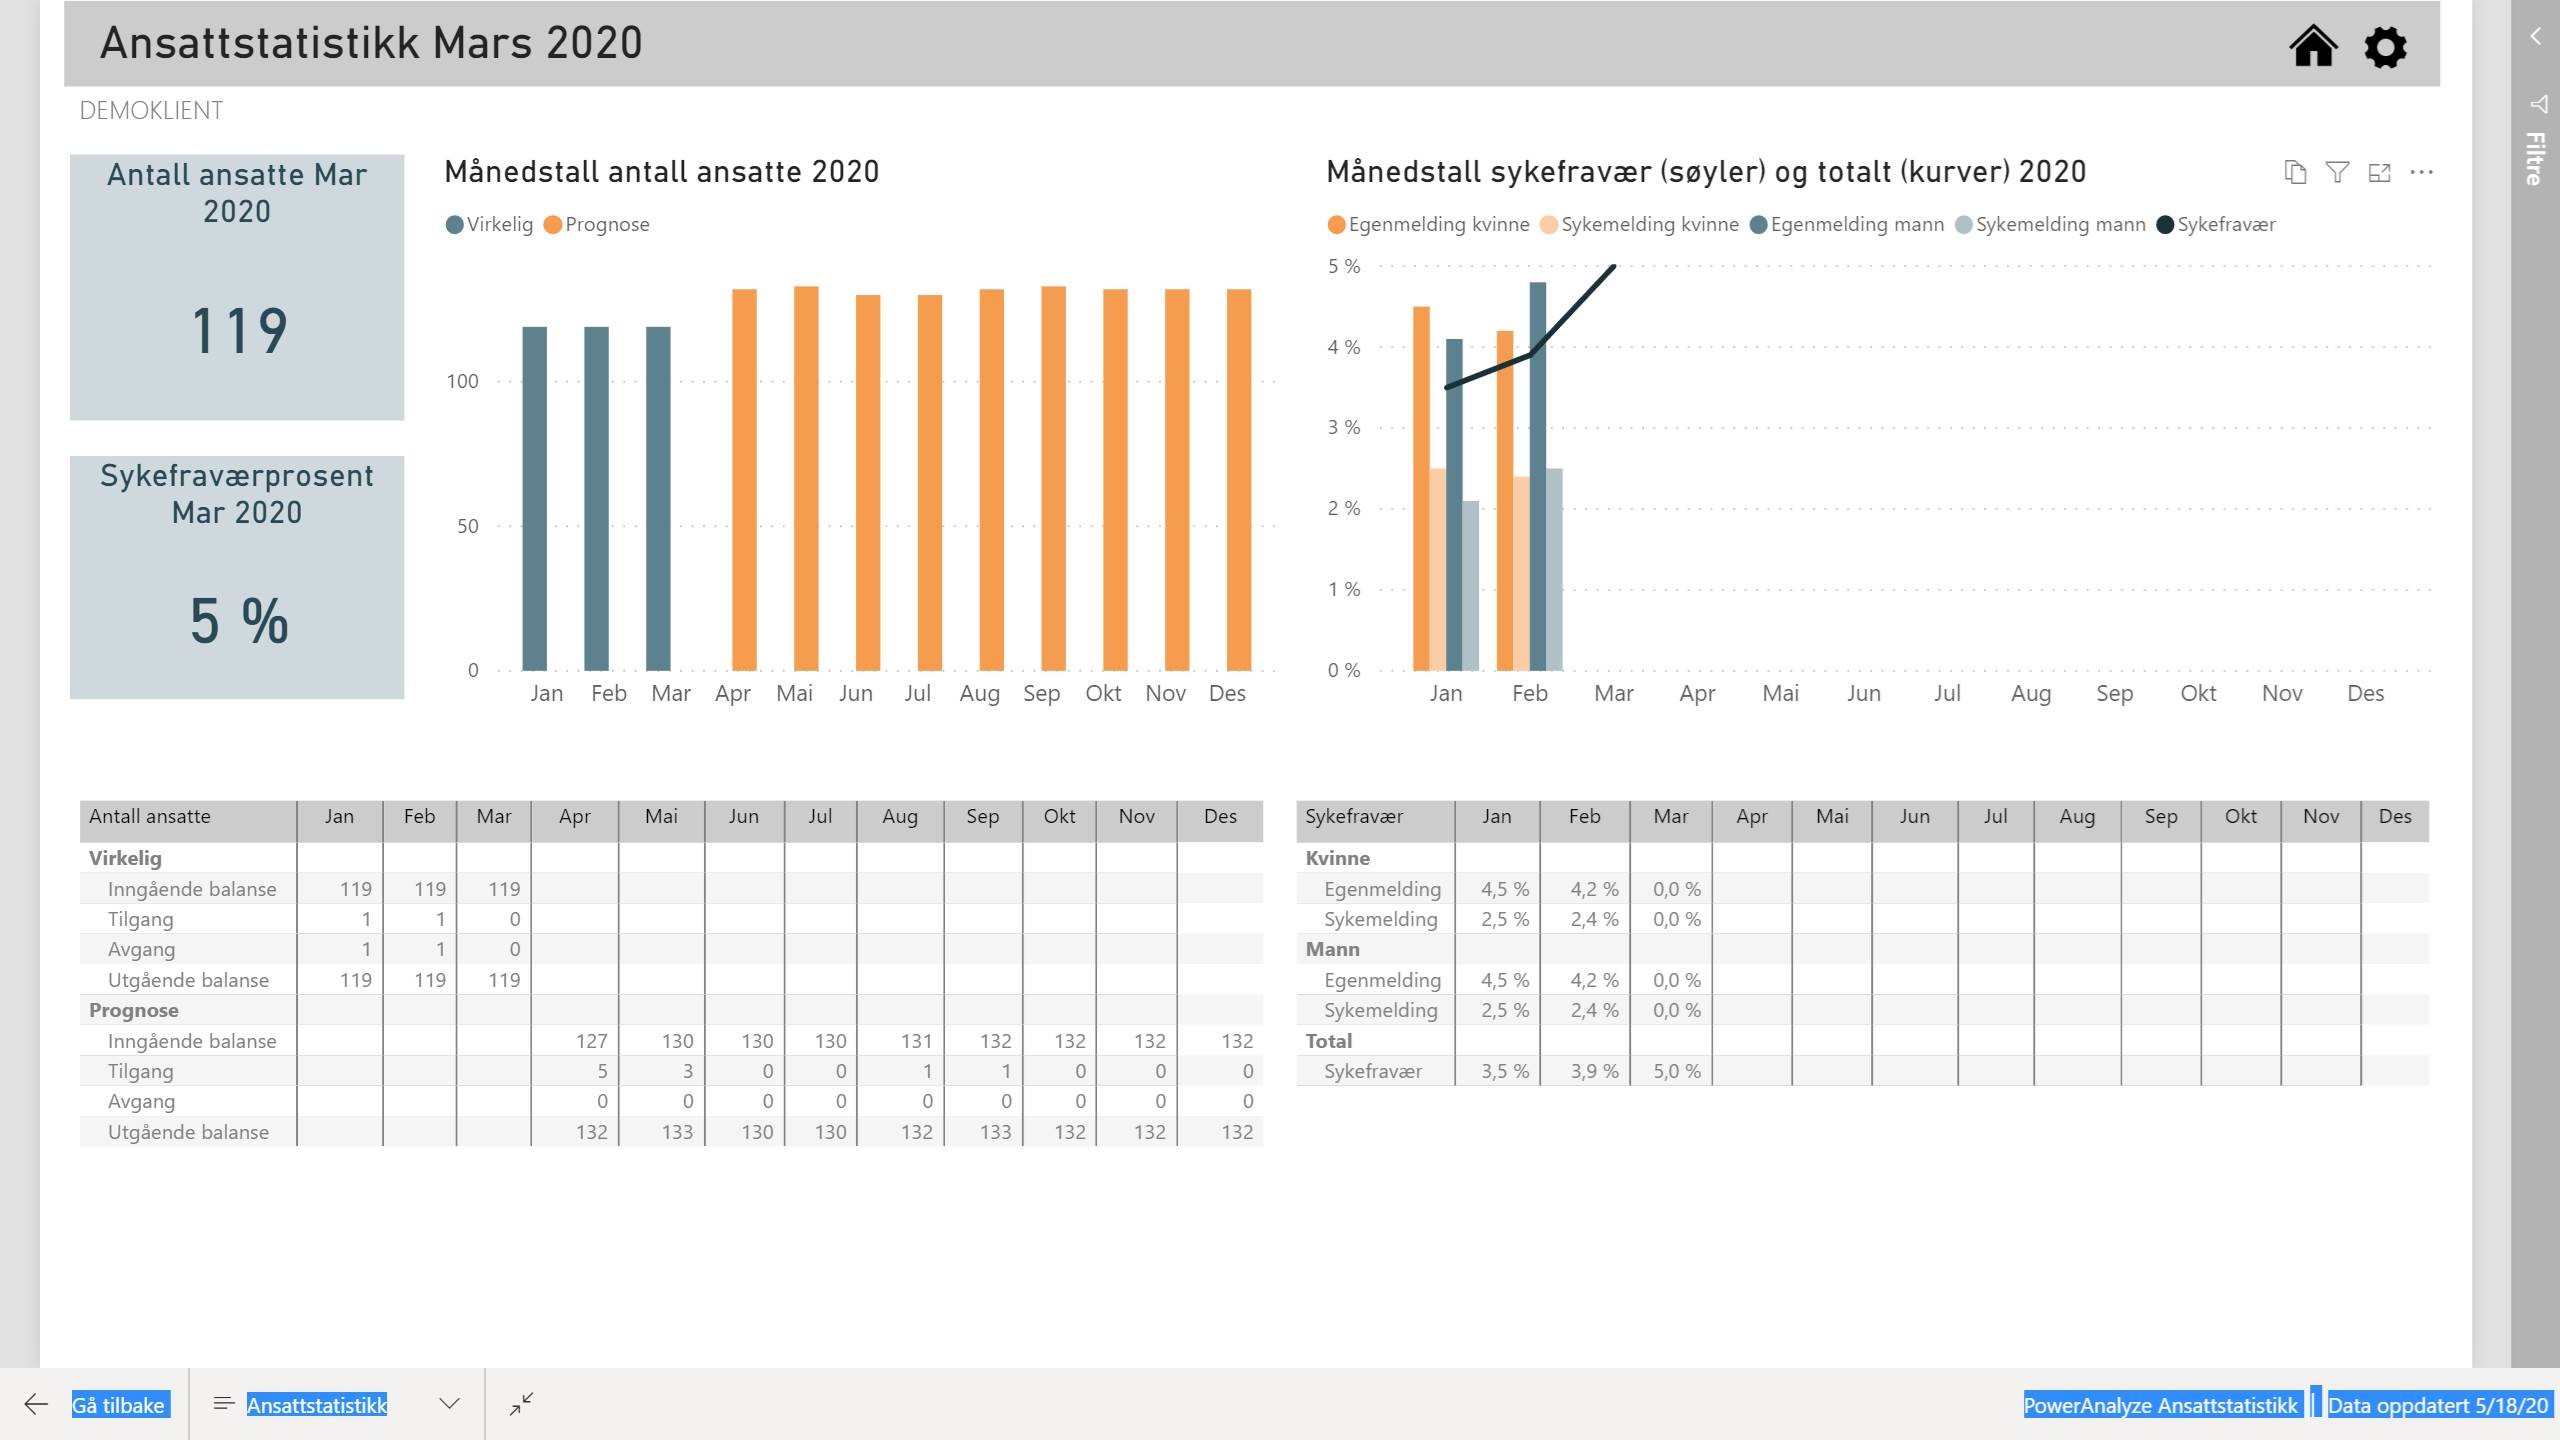This screenshot has width=2560, height=1440.
Task: Select the orange Apr Prognose bar
Action: 744,480
